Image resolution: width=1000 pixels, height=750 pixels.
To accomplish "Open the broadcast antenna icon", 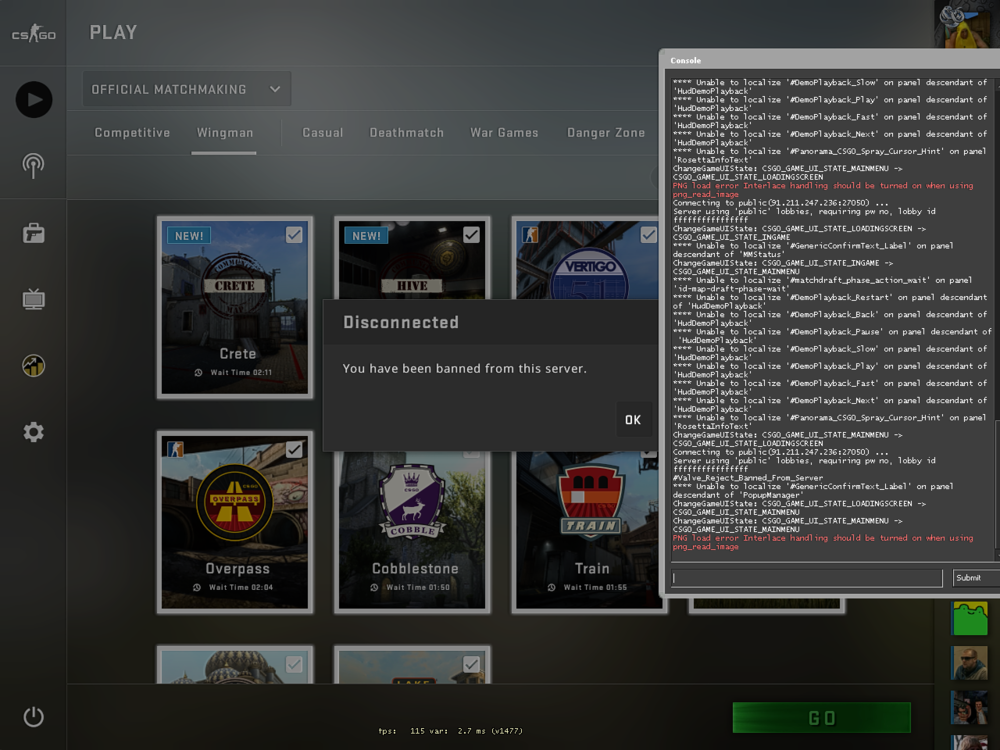I will (x=33, y=165).
